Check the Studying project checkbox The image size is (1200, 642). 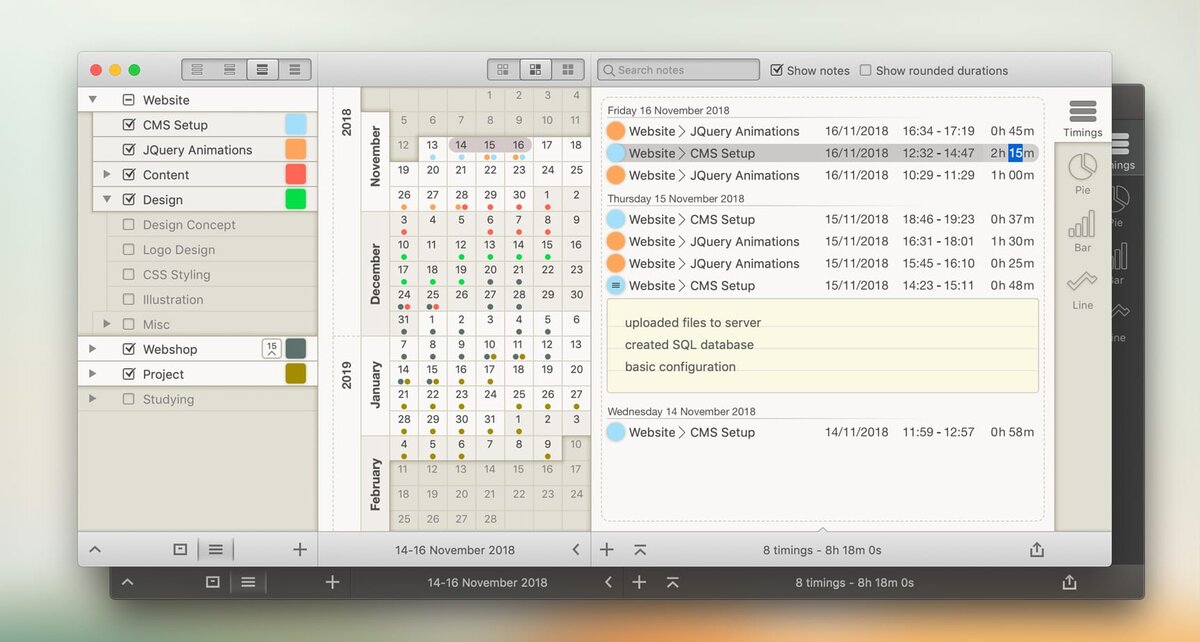click(x=128, y=399)
